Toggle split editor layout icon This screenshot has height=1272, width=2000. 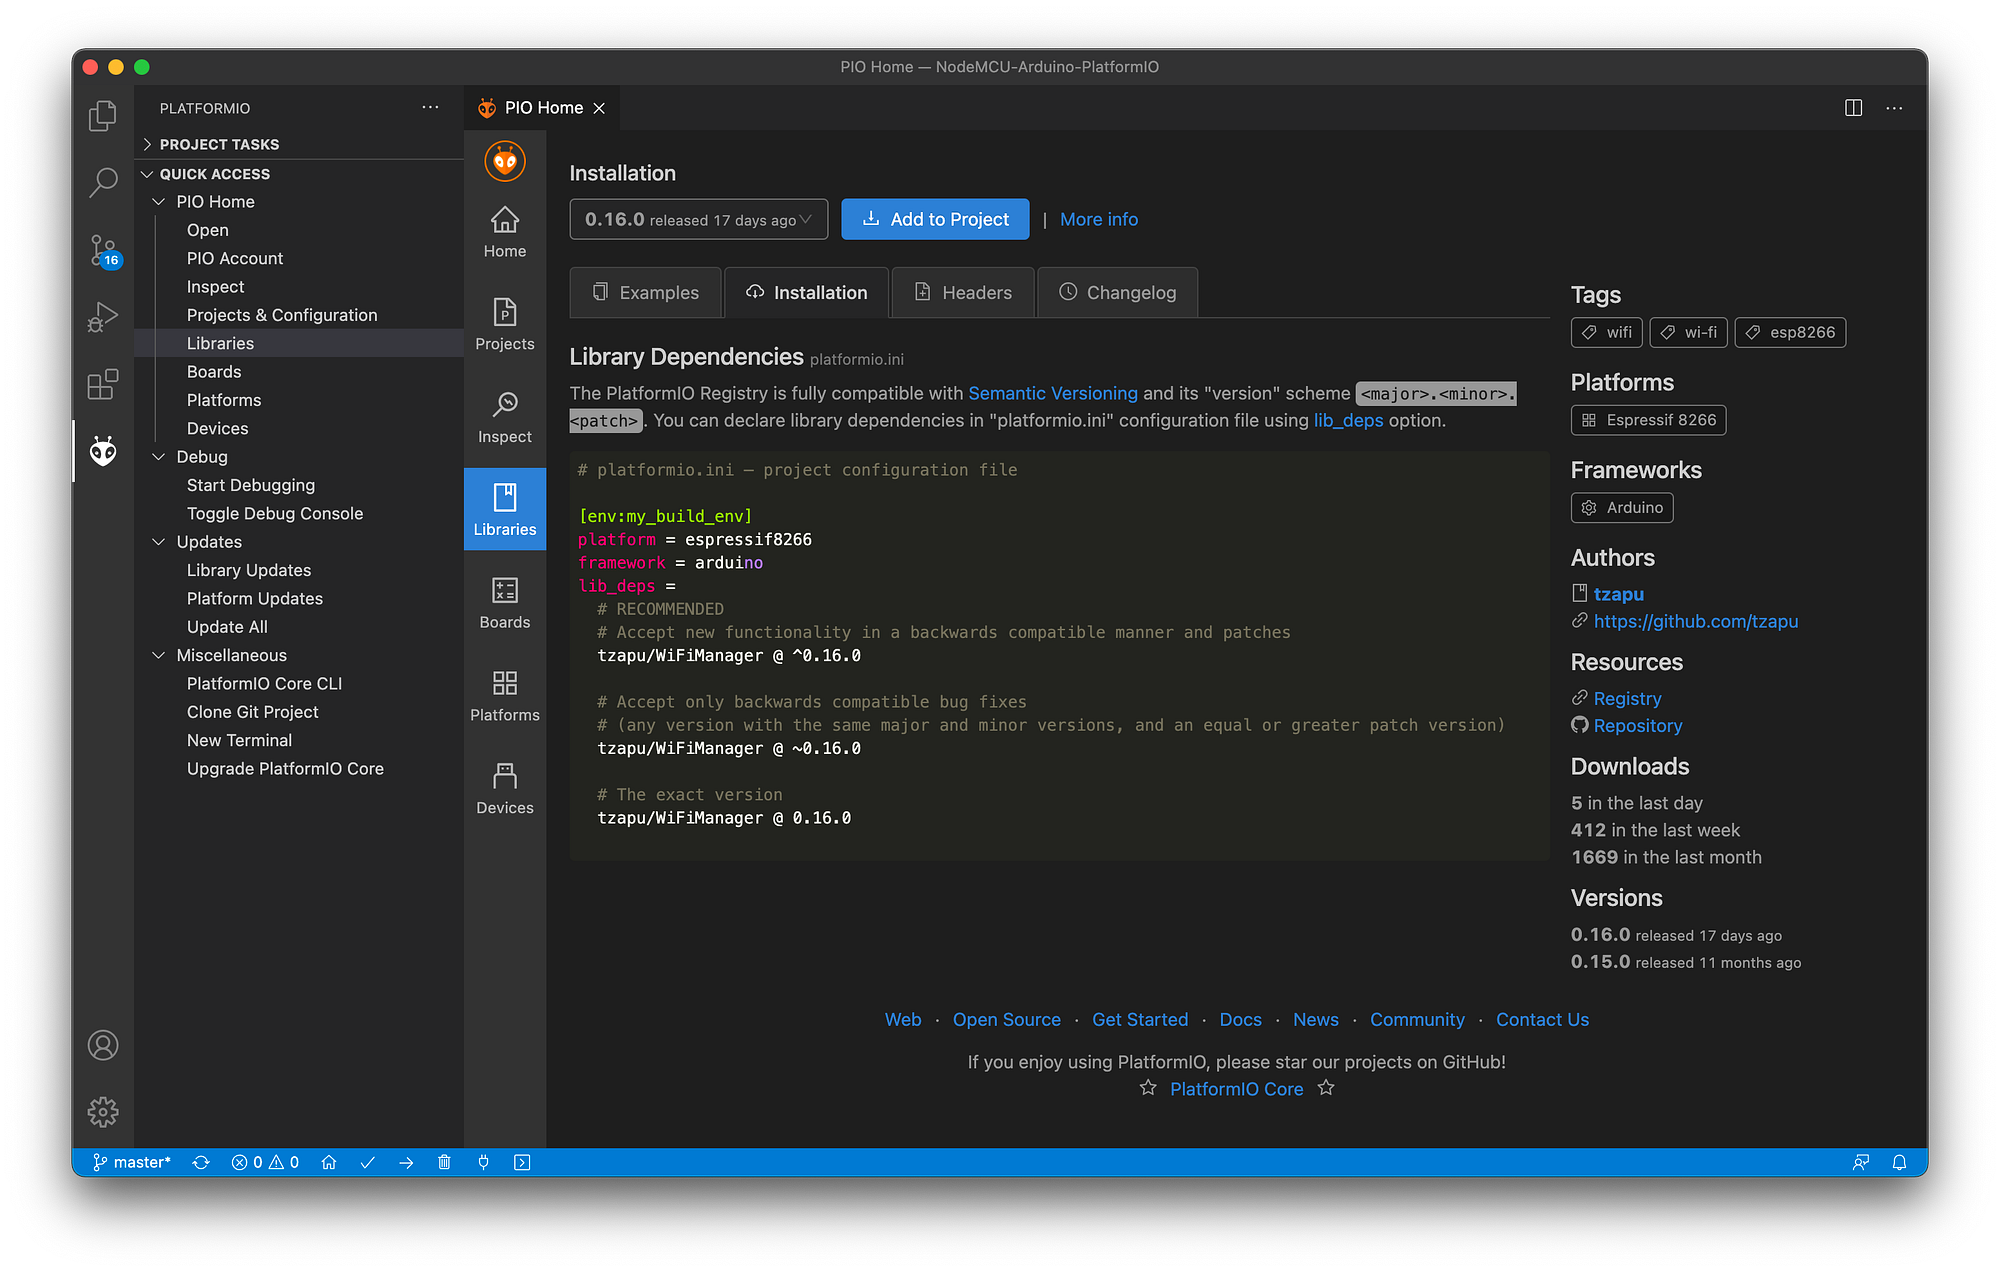coord(1853,108)
